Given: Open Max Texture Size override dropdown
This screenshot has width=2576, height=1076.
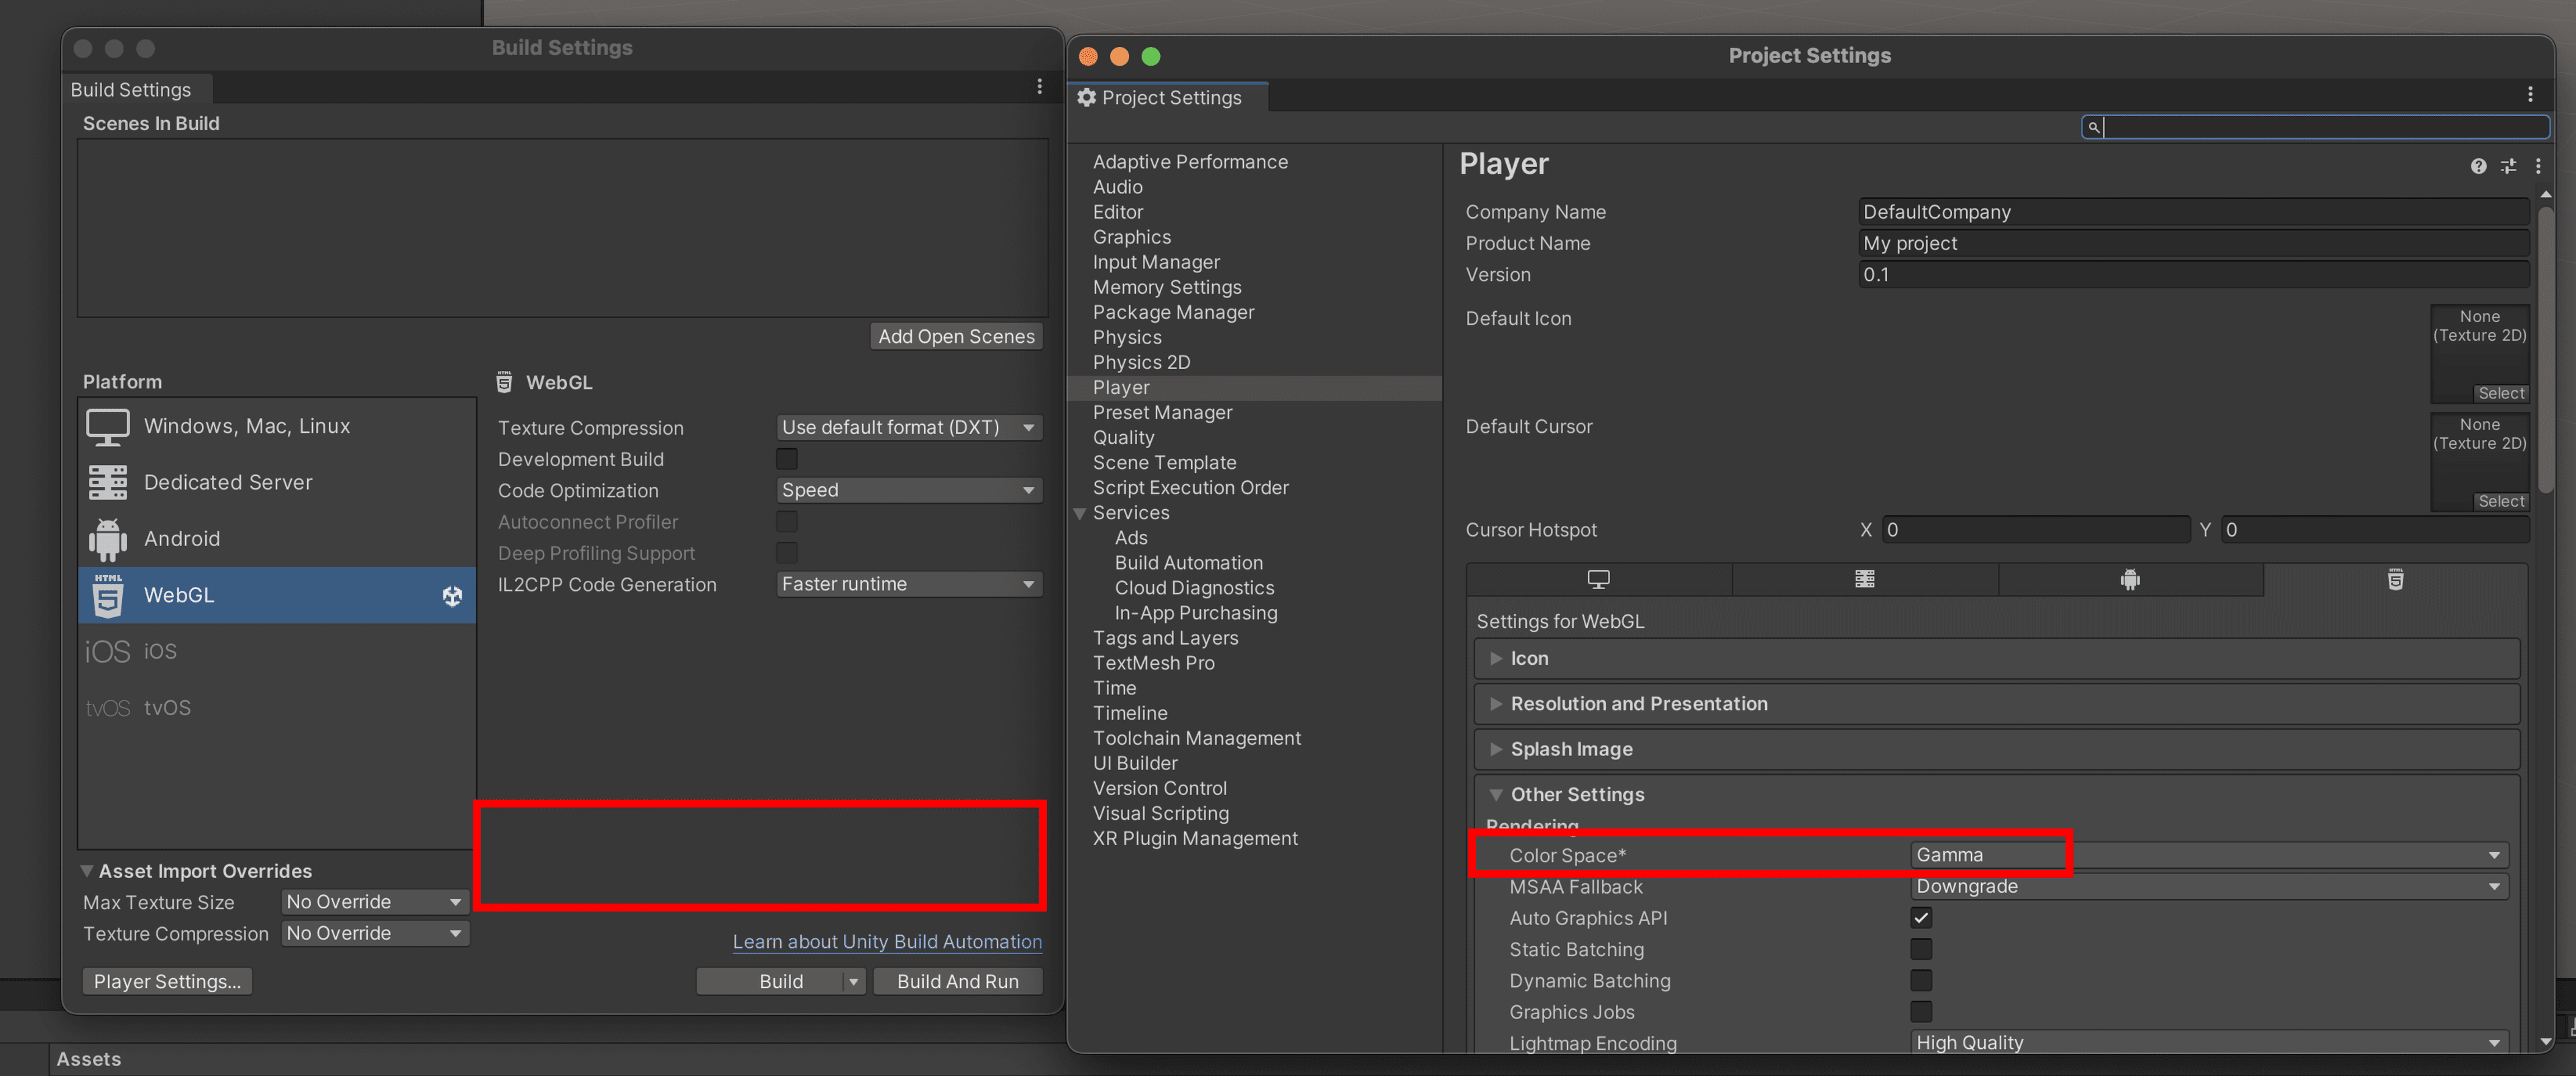Looking at the screenshot, I should point(374,902).
